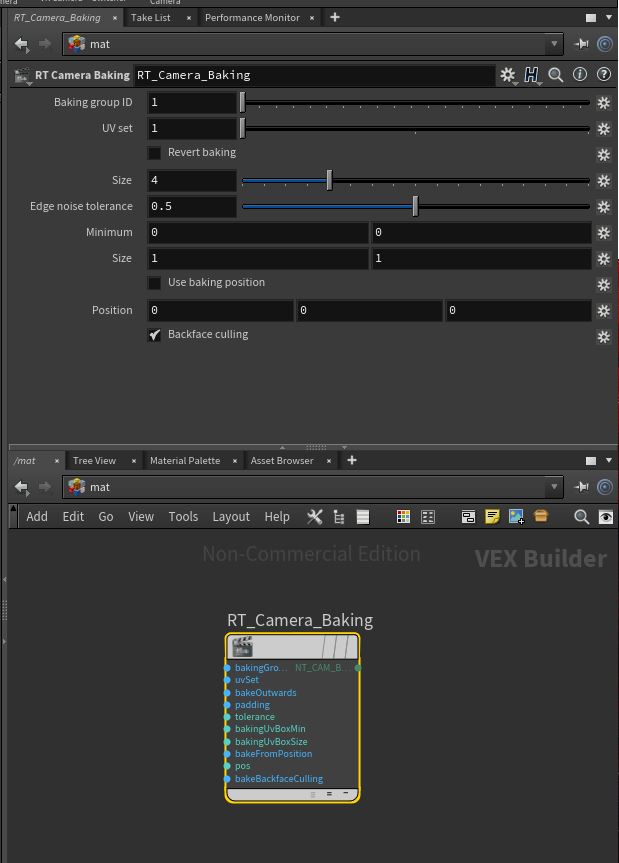Open gear menu for Minimum row
This screenshot has width=619, height=863.
604,233
